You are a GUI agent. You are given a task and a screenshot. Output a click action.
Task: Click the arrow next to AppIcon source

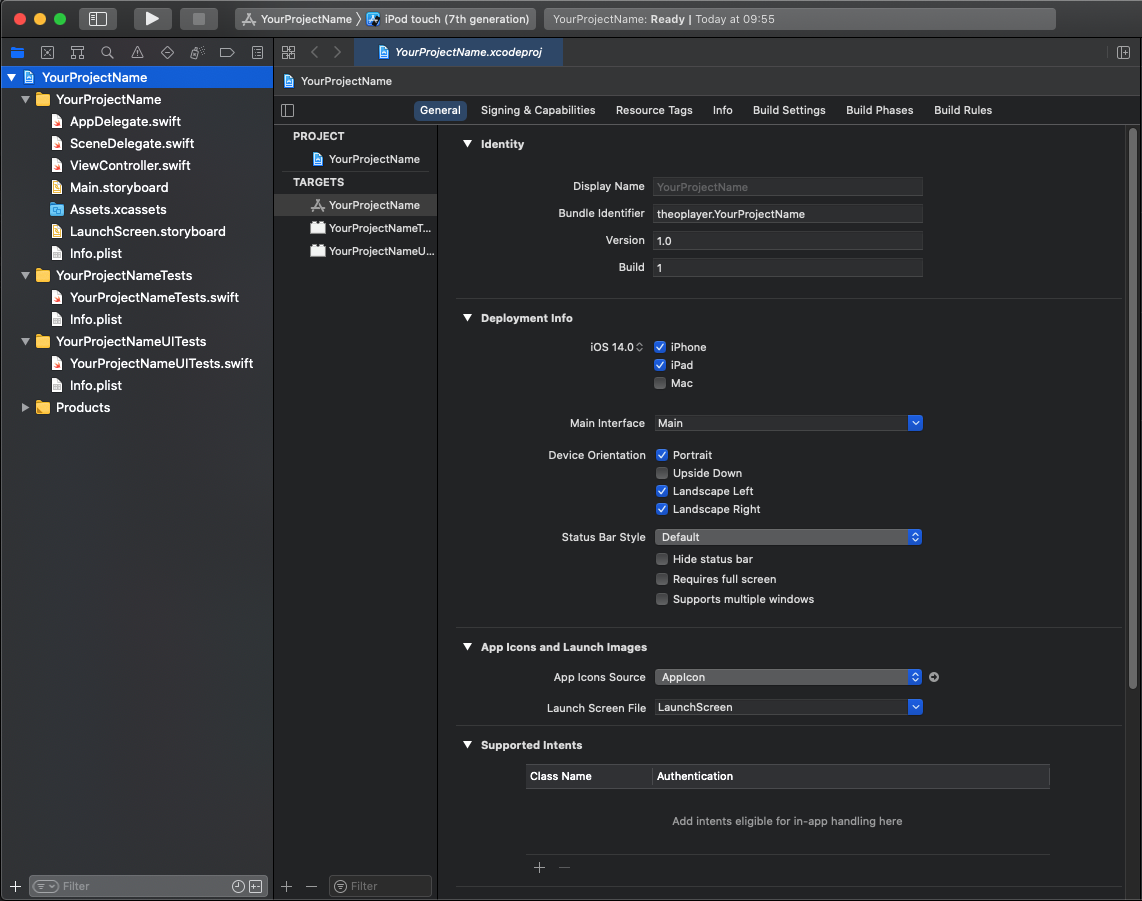click(x=934, y=677)
